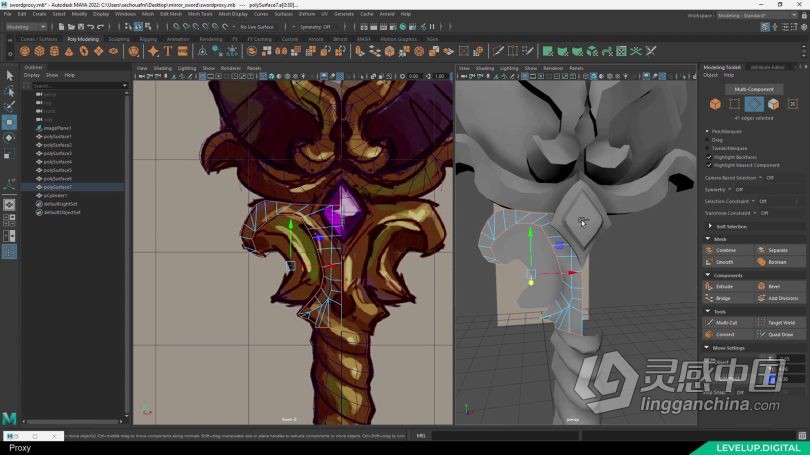Create a polygon sphere from the shelf
This screenshot has width=810, height=455.
24,51
